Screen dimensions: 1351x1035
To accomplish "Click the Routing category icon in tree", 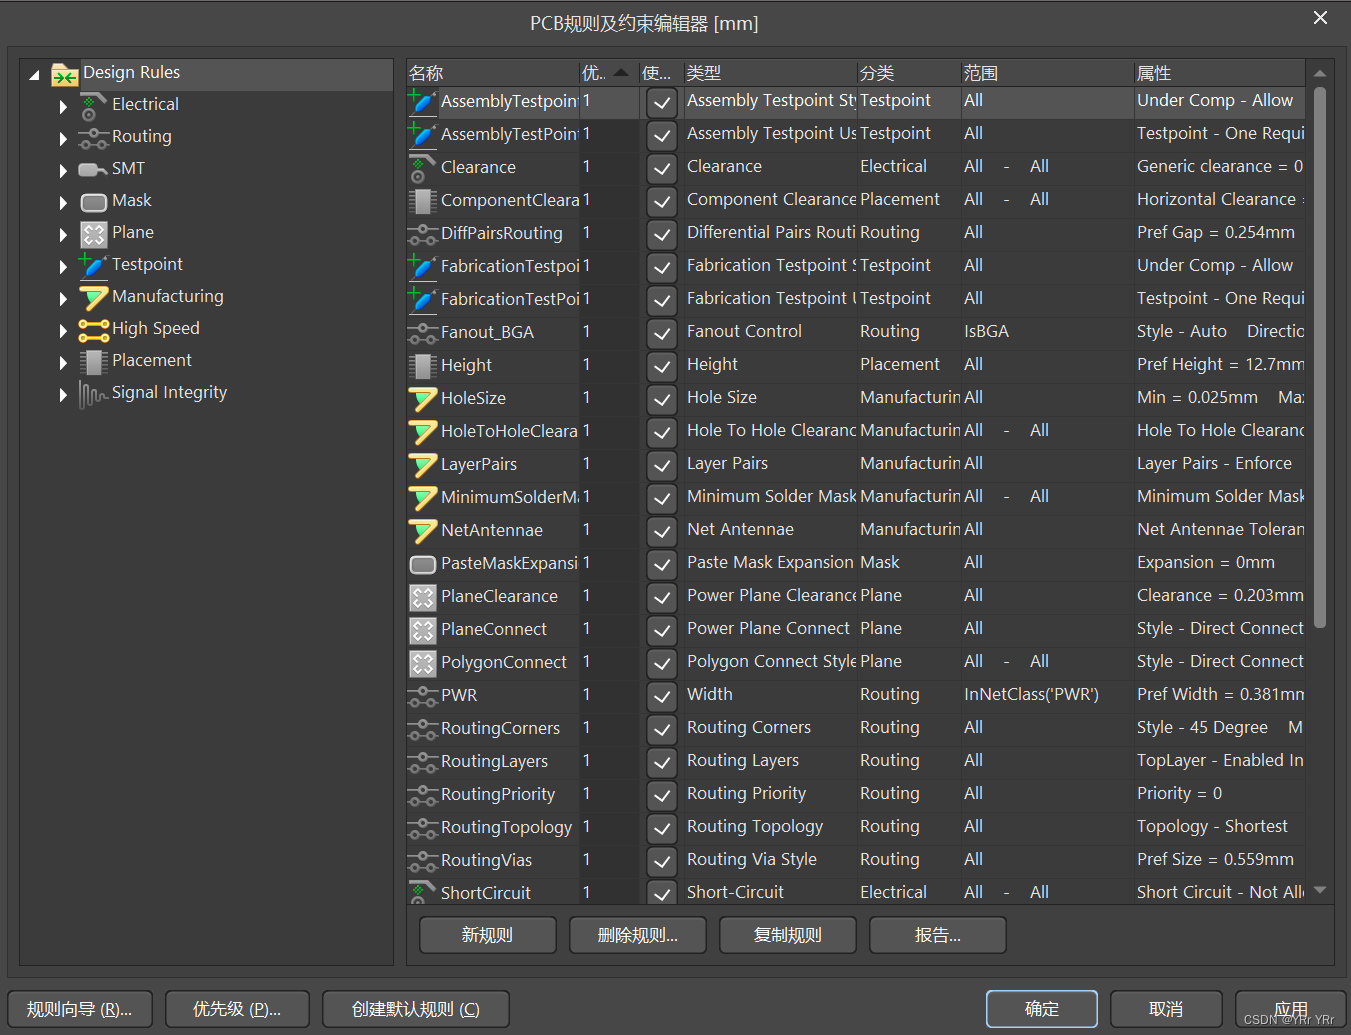I will (93, 138).
